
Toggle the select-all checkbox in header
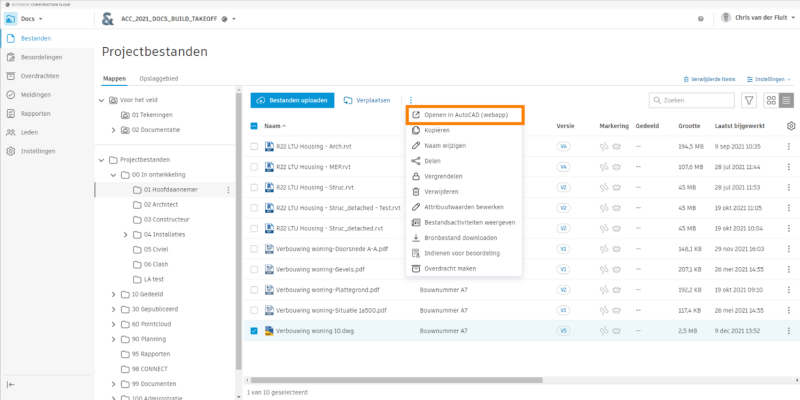(254, 126)
